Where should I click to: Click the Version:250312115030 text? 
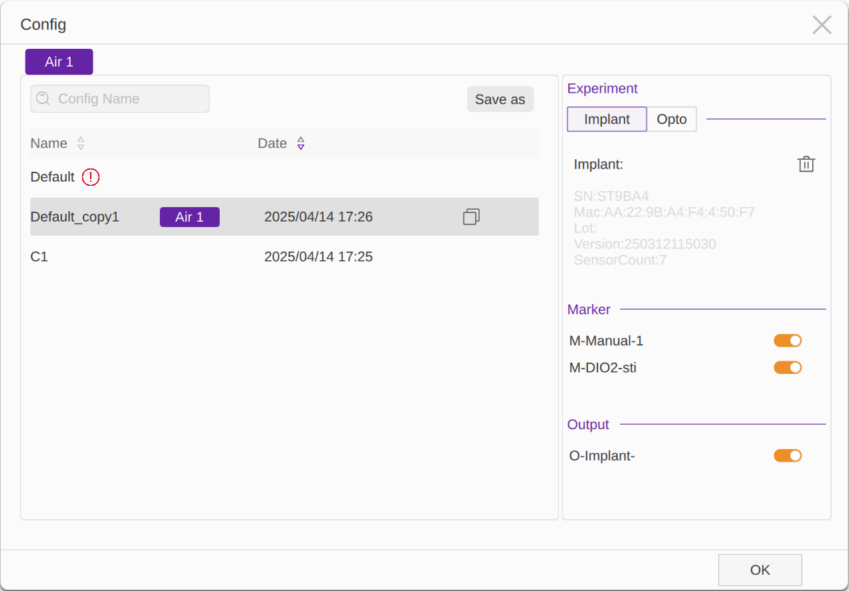[645, 244]
